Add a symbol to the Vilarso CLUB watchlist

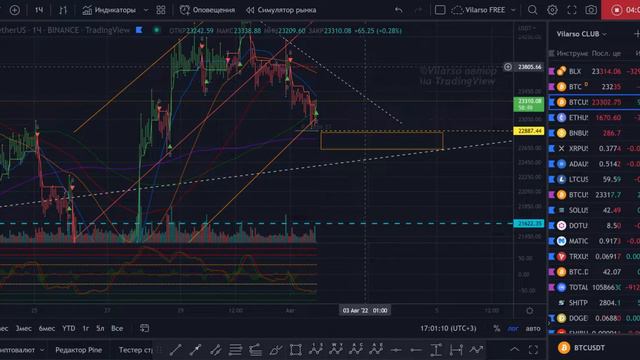636,34
